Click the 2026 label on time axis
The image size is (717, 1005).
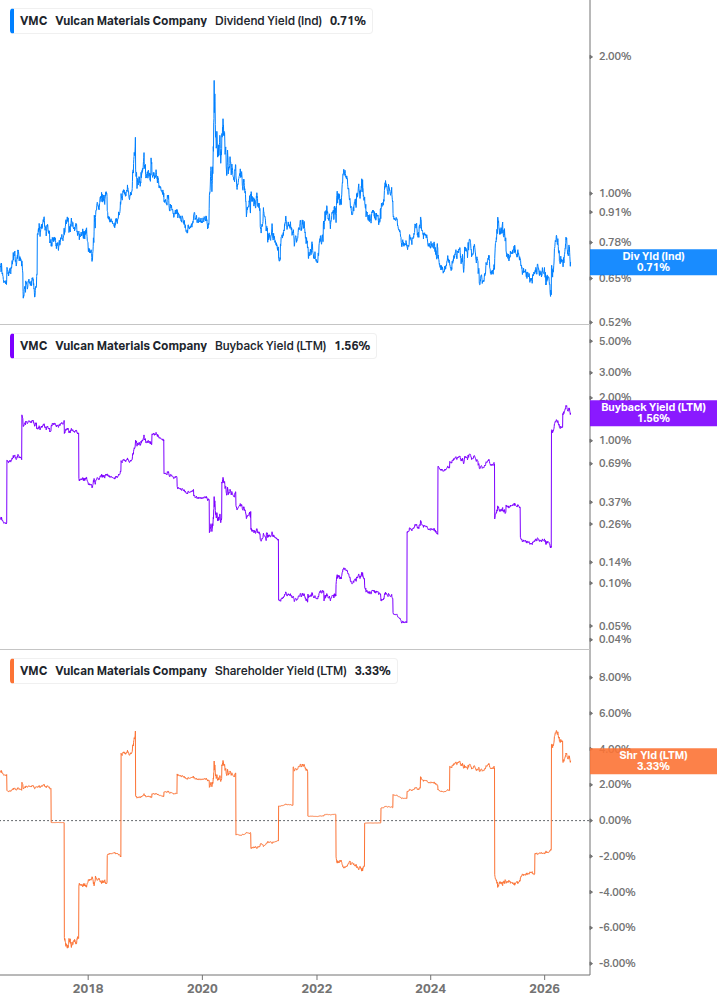[545, 988]
